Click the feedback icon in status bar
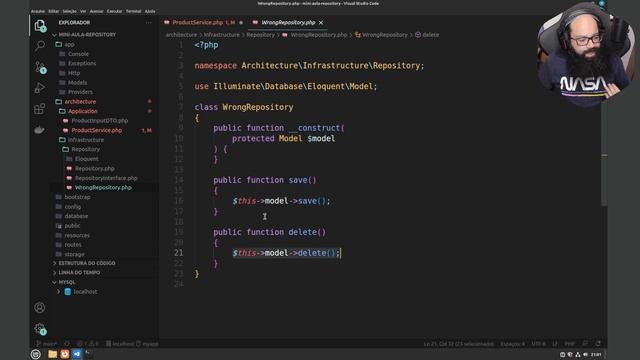The width and height of the screenshot is (640, 360). click(585, 344)
